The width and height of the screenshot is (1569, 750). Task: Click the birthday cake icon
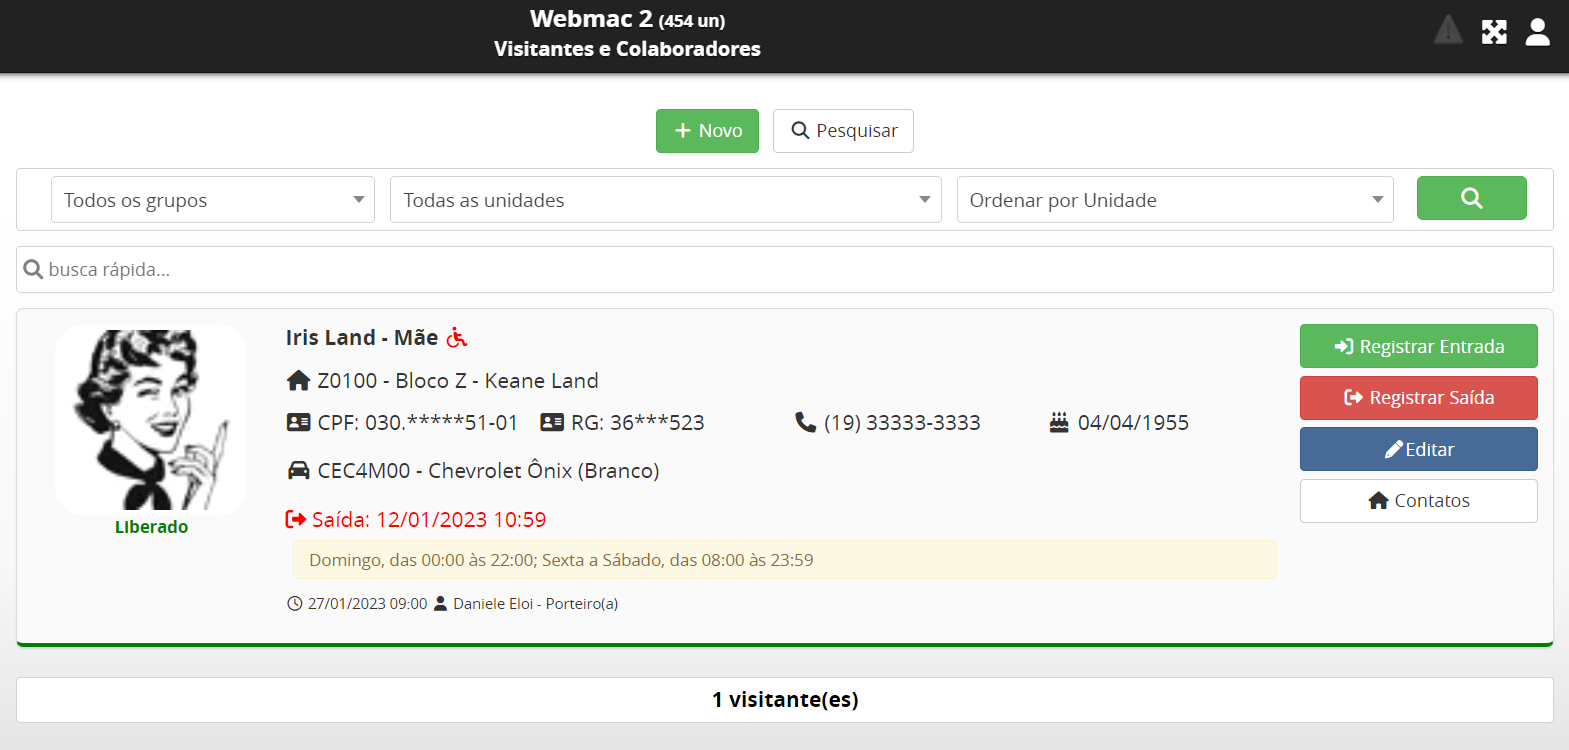1059,423
